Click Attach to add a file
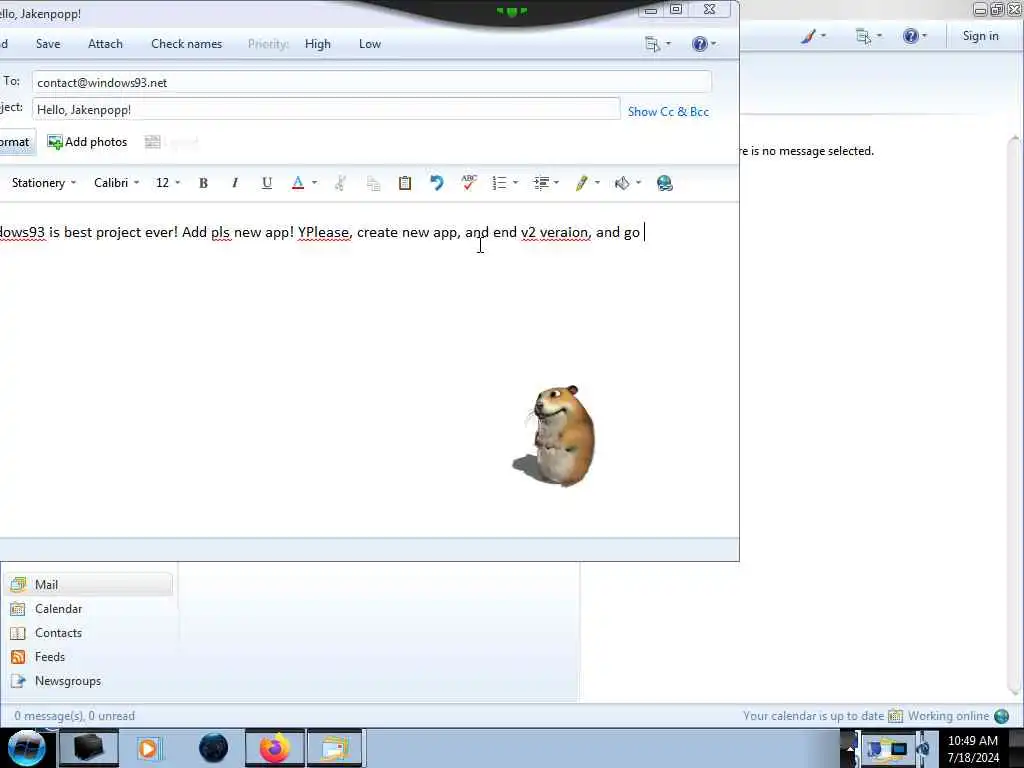Screen dimensions: 1024x768 pyautogui.click(x=105, y=44)
